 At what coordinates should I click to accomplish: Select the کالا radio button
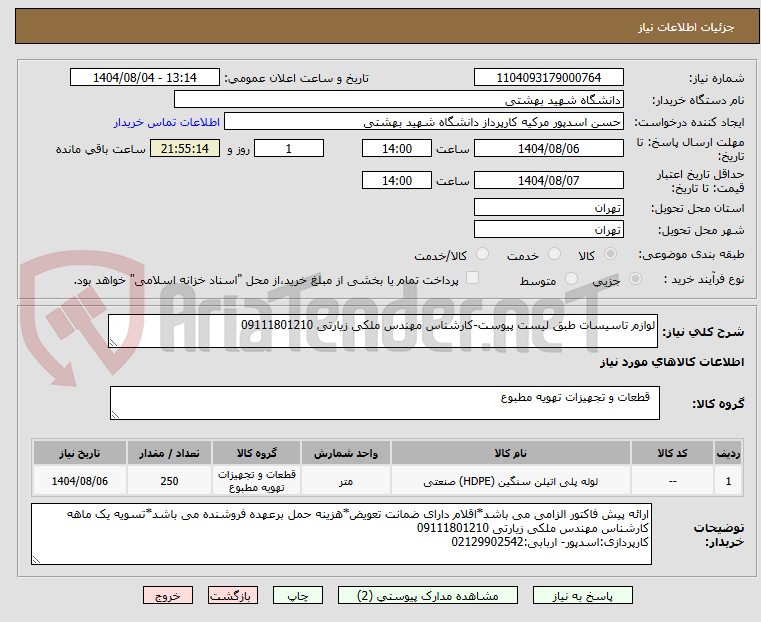[611, 254]
